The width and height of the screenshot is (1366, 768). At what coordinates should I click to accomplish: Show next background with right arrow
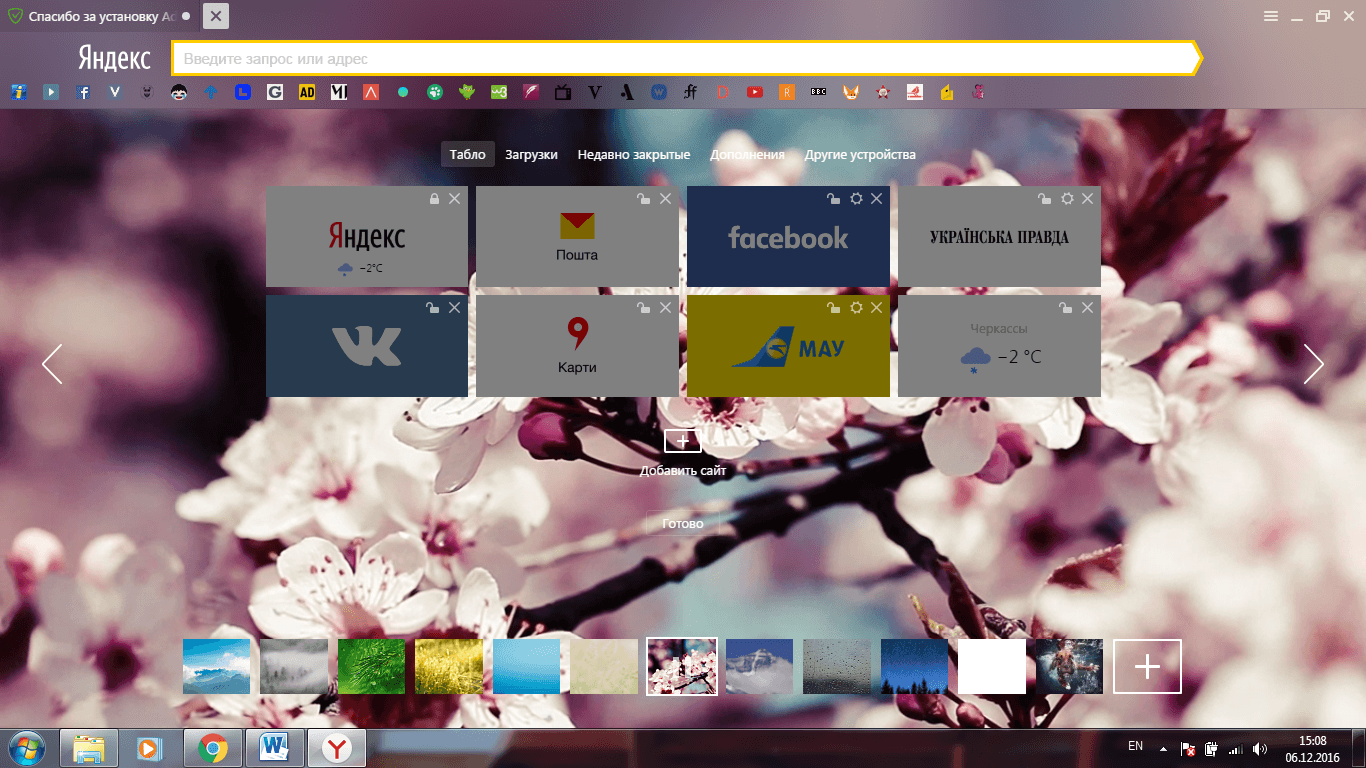tap(1313, 364)
